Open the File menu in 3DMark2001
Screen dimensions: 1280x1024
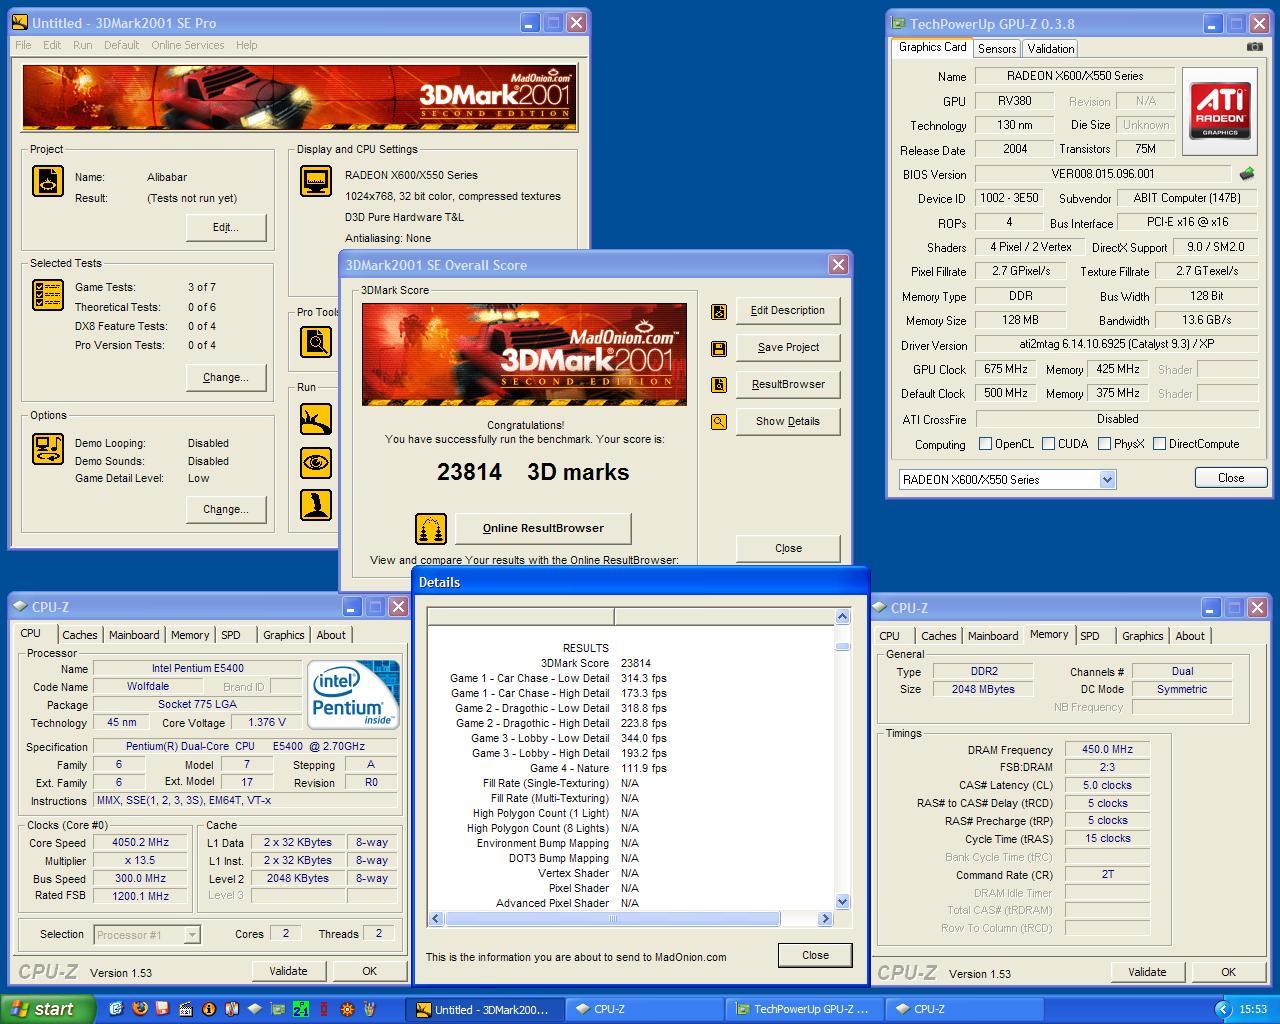coord(23,45)
